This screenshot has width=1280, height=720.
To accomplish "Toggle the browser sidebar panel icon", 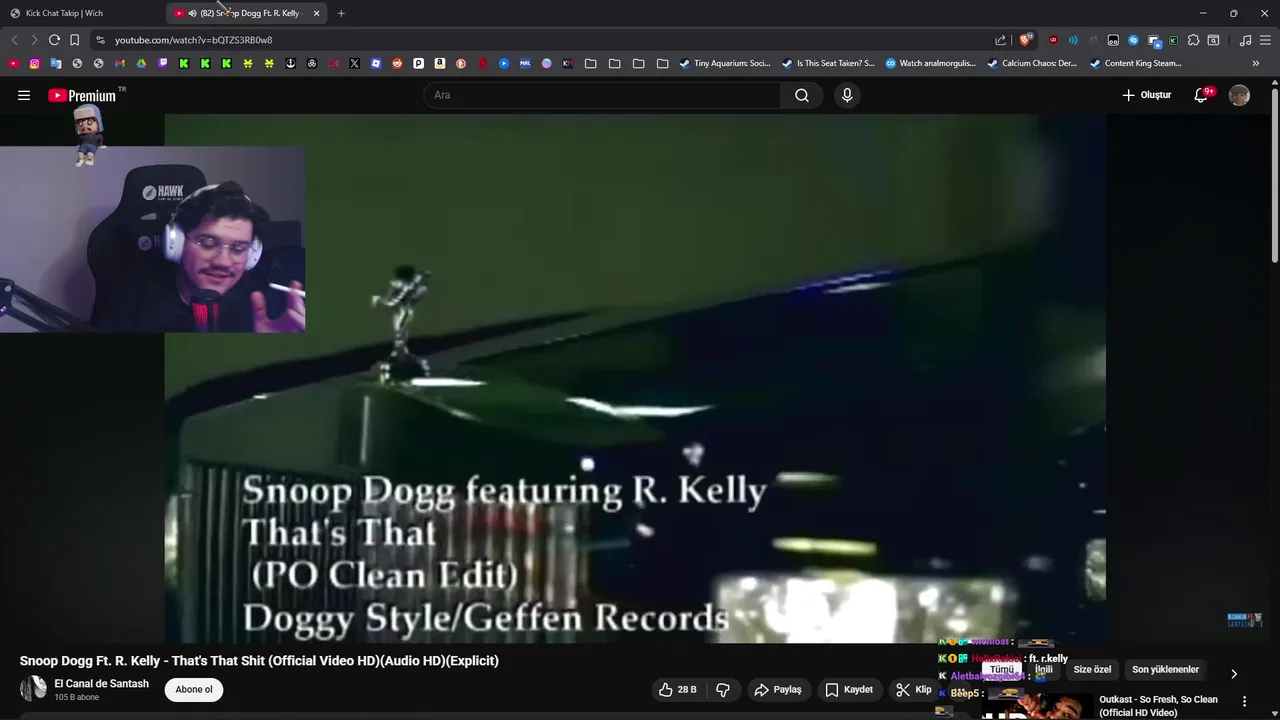I will pyautogui.click(x=1213, y=40).
